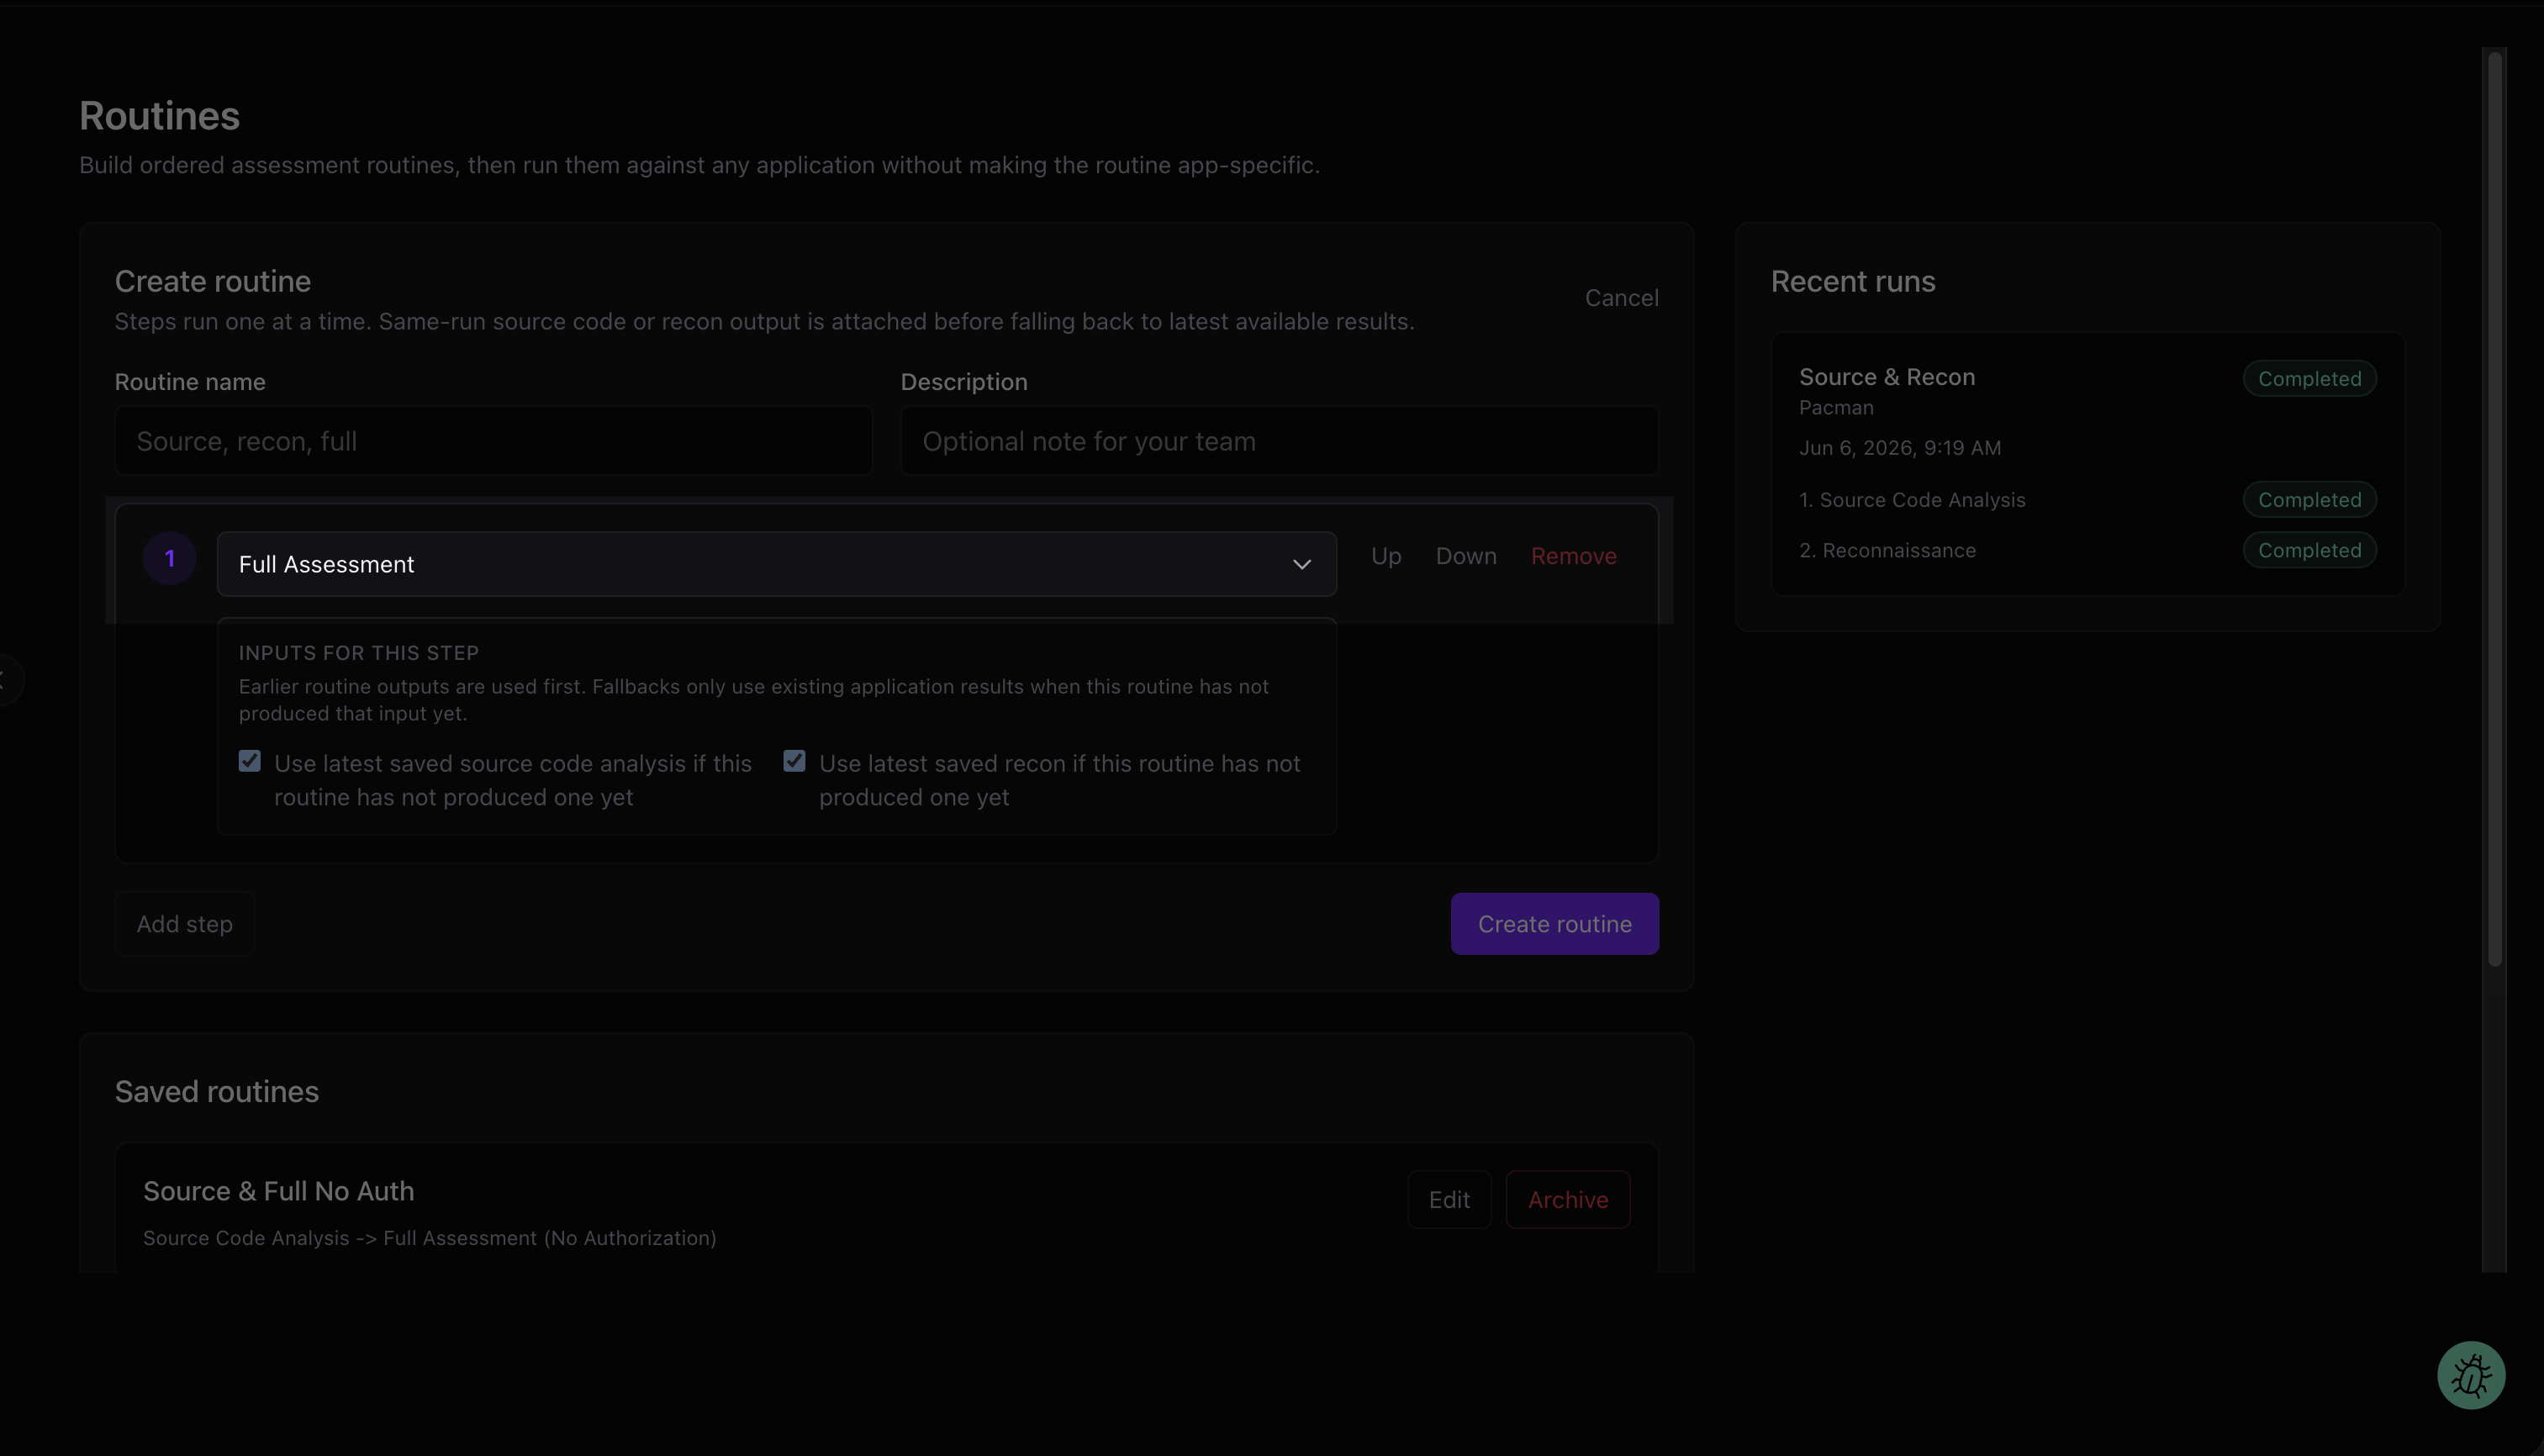This screenshot has height=1456, width=2544.
Task: Add a new step to routine
Action: (x=185, y=924)
